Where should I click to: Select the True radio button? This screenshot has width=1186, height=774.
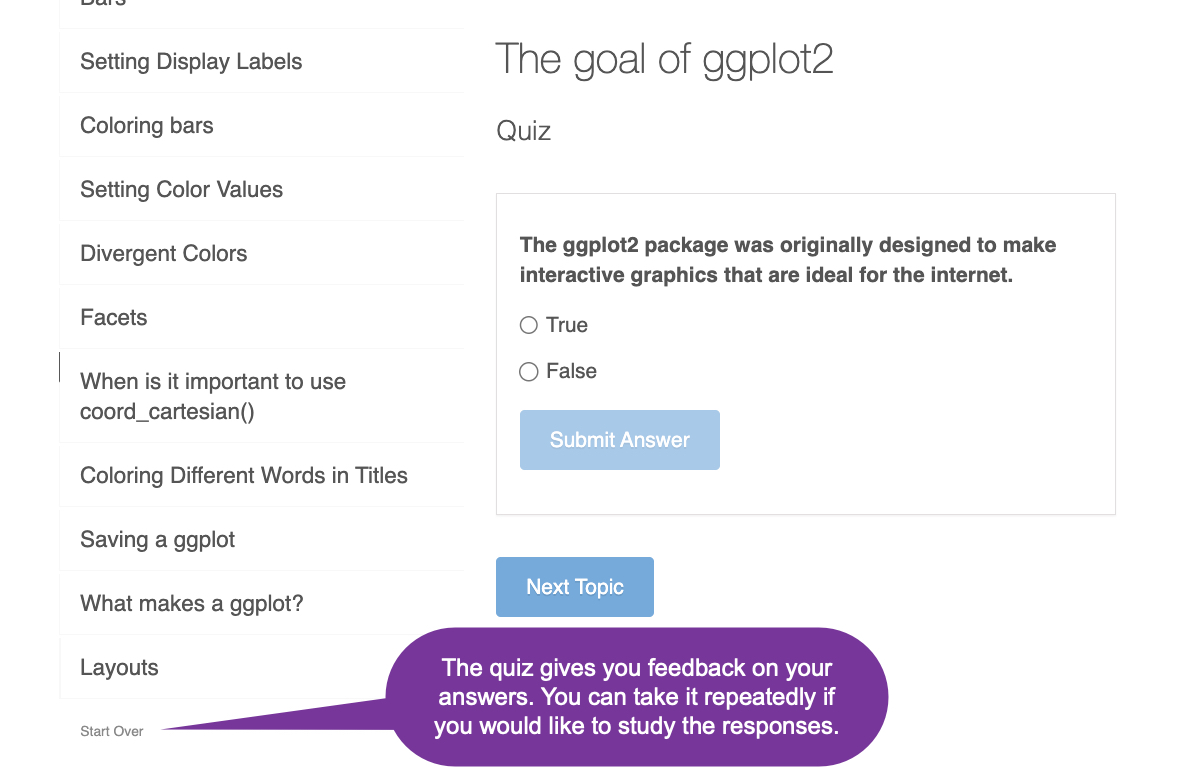(528, 324)
